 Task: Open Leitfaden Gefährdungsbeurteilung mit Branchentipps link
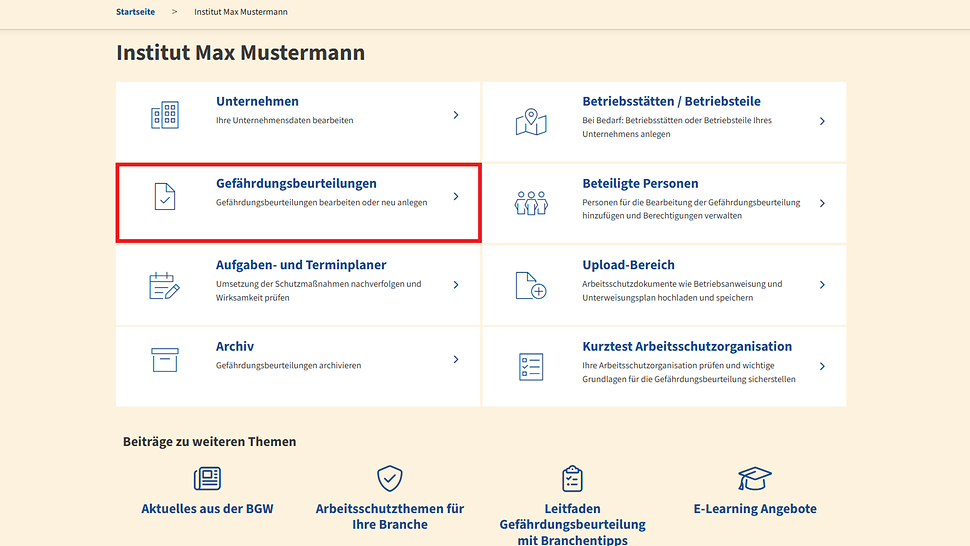[572, 523]
